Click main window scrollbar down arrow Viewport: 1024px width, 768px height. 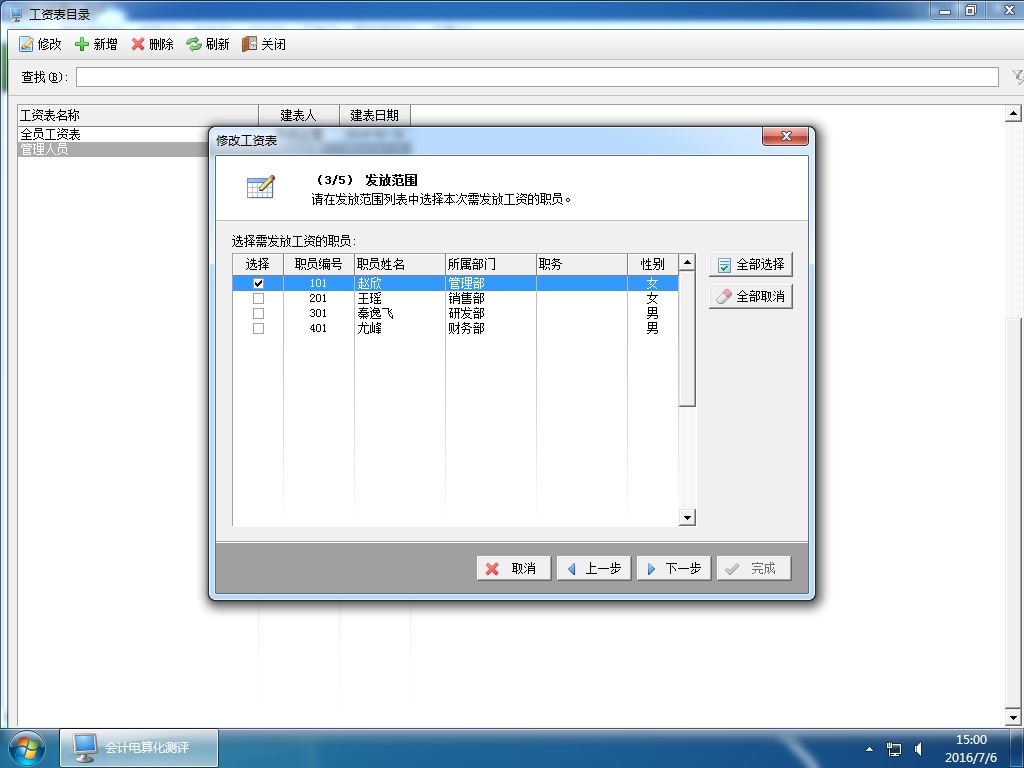[1013, 716]
